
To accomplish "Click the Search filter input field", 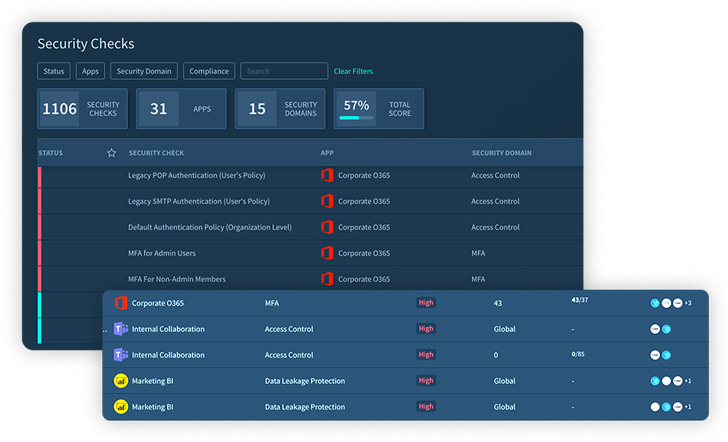I will pyautogui.click(x=284, y=71).
